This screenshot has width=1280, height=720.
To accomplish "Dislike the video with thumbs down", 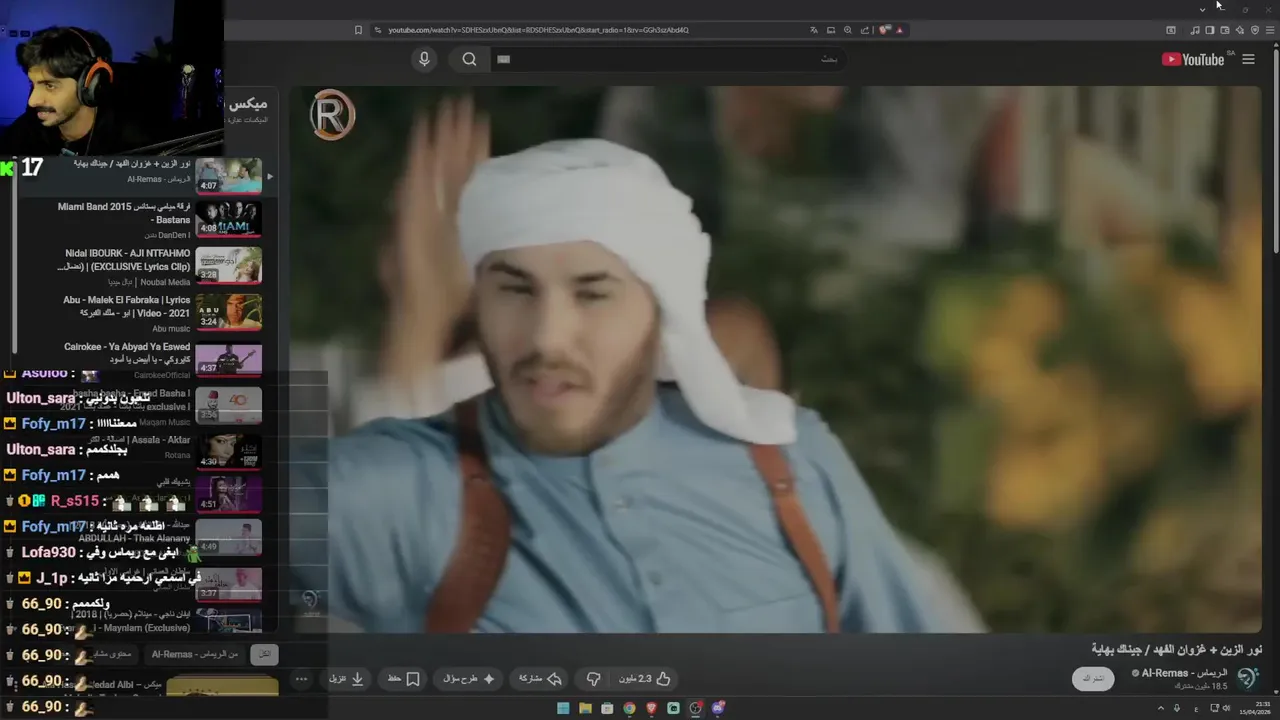I will click(x=594, y=678).
